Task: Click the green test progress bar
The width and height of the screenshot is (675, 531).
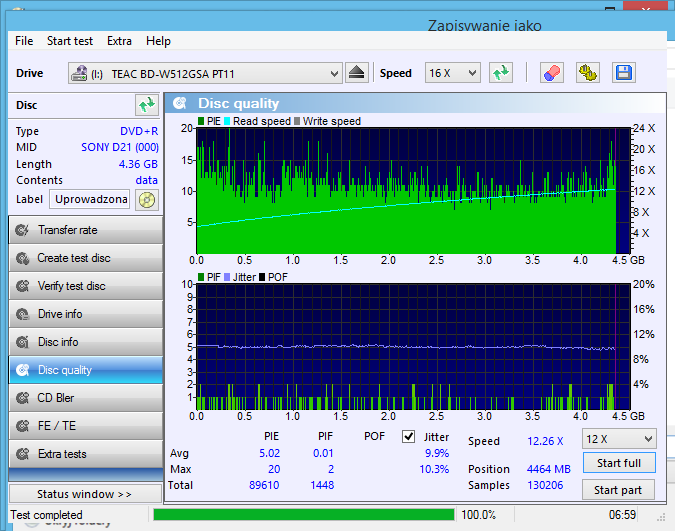Action: (x=304, y=515)
